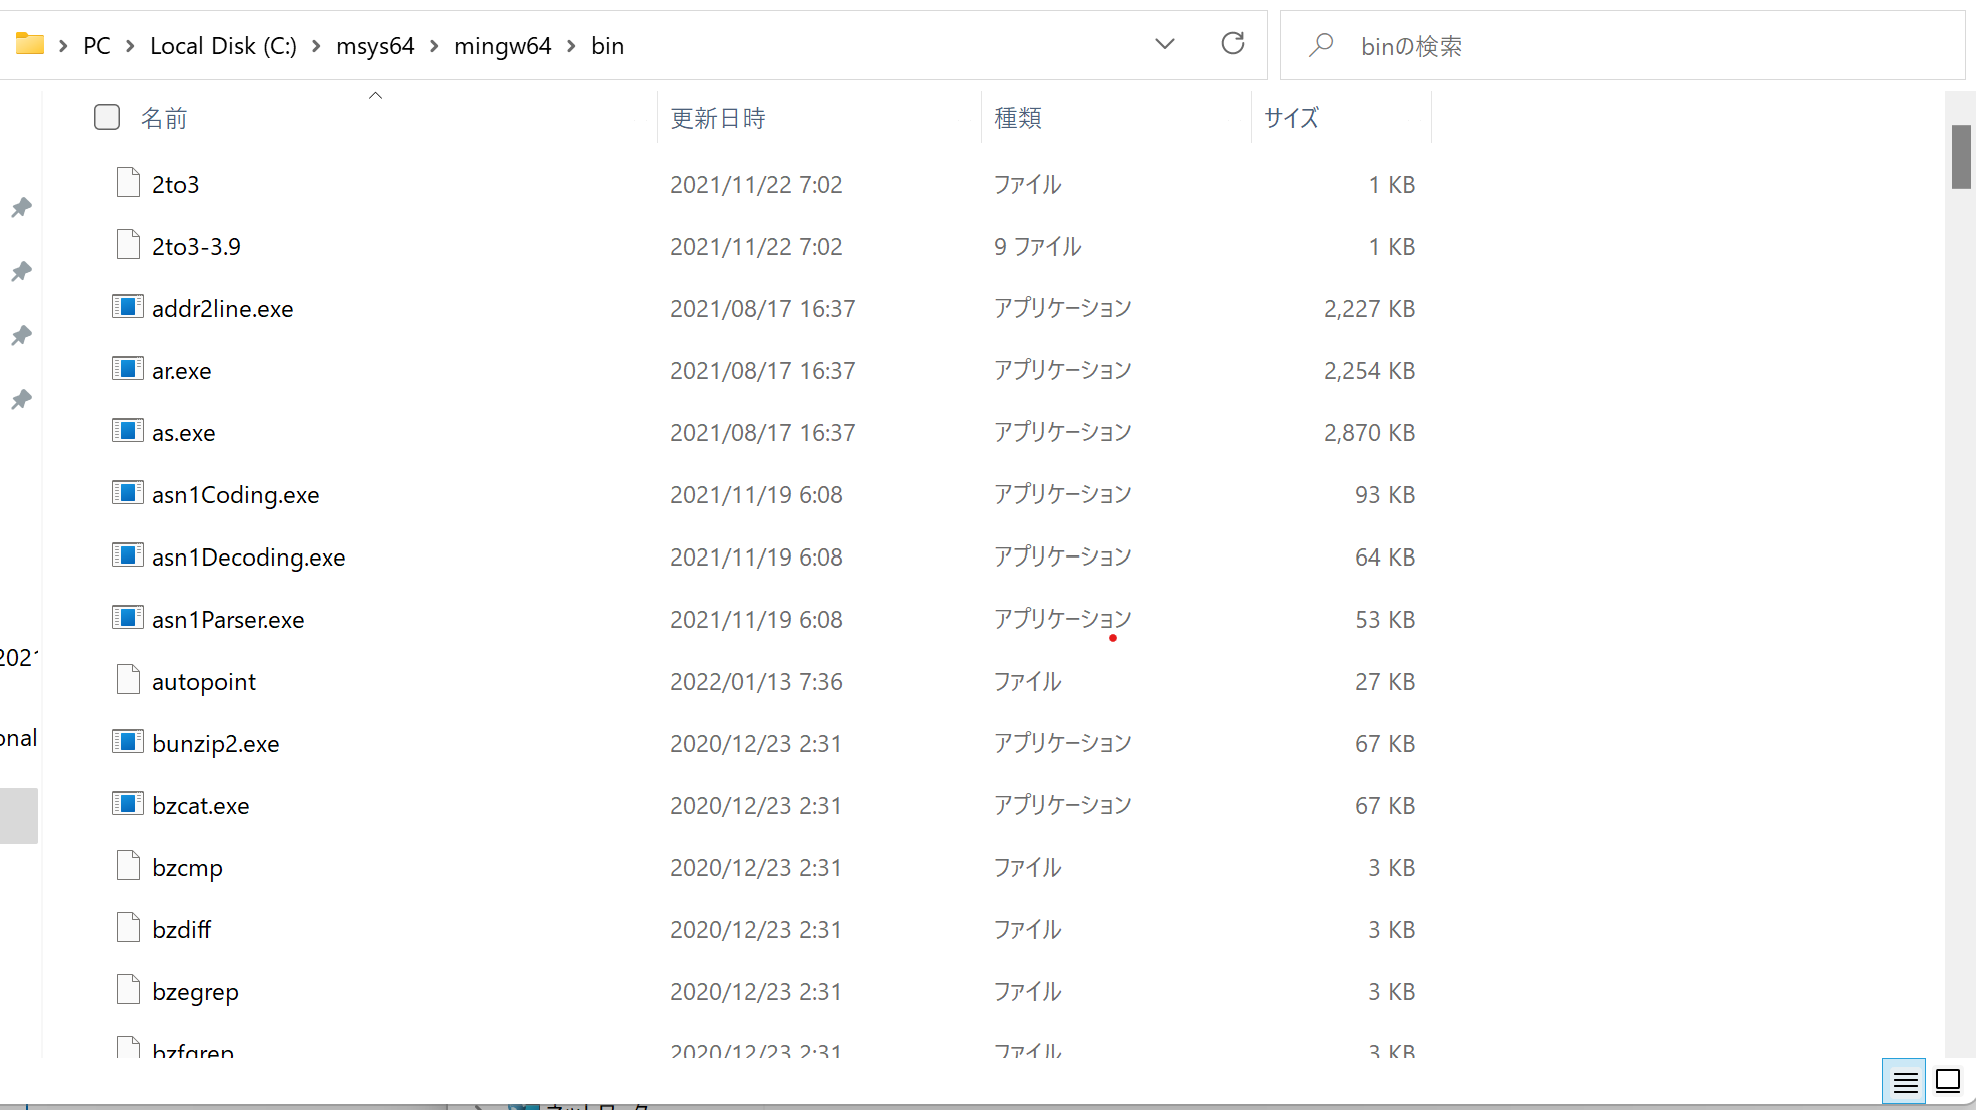Open the address bar history dropdown
This screenshot has height=1110, width=1976.
click(1164, 44)
